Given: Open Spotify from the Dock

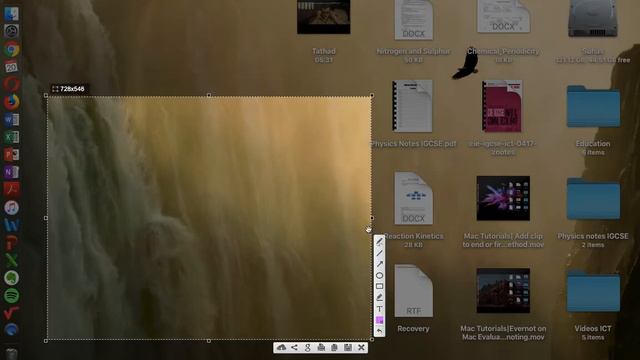Looking at the screenshot, I should coord(11,296).
